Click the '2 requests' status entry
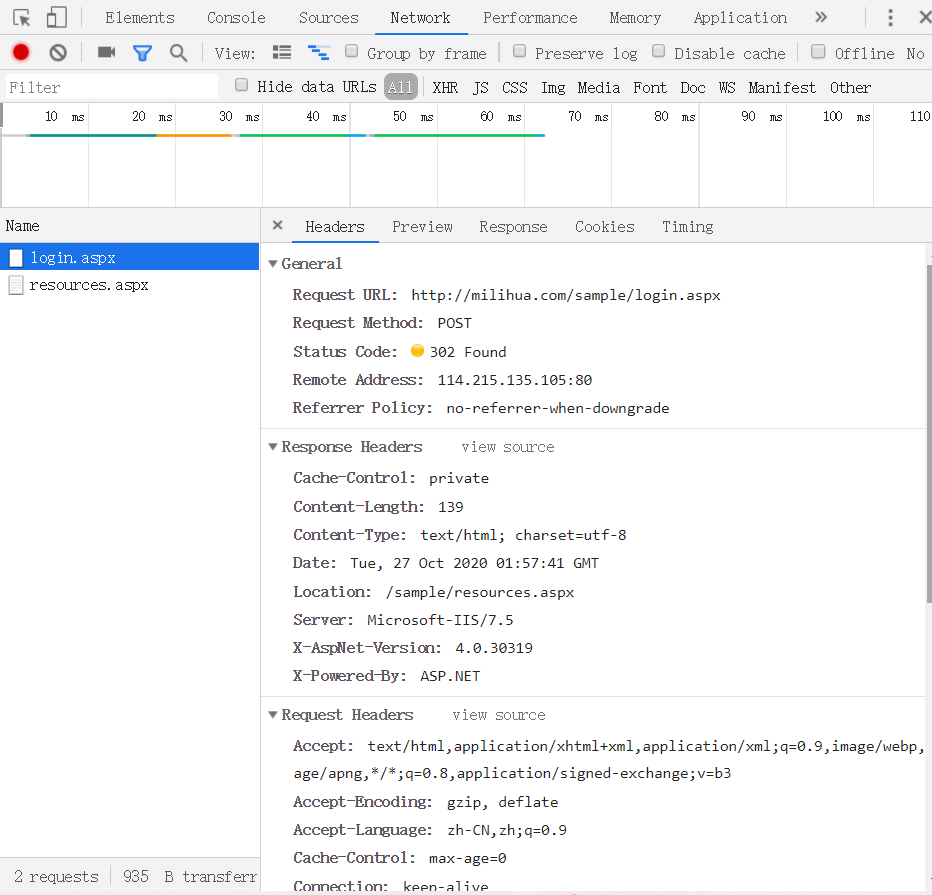The image size is (932, 895). point(56,877)
